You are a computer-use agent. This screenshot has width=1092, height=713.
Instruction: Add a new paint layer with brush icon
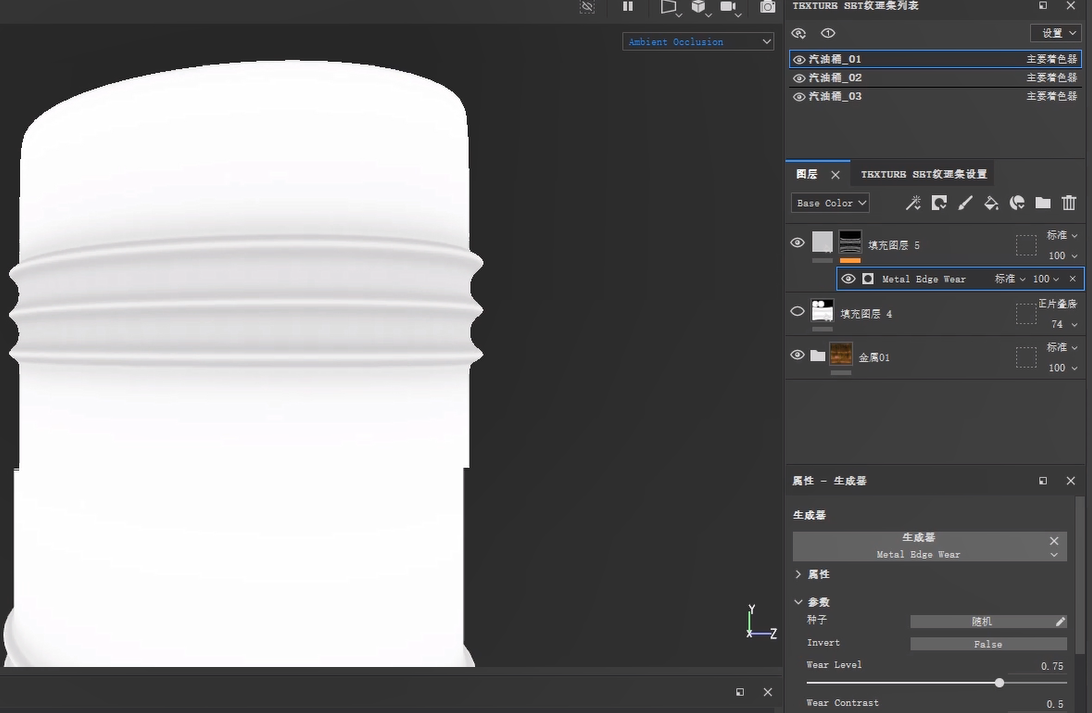tap(965, 203)
